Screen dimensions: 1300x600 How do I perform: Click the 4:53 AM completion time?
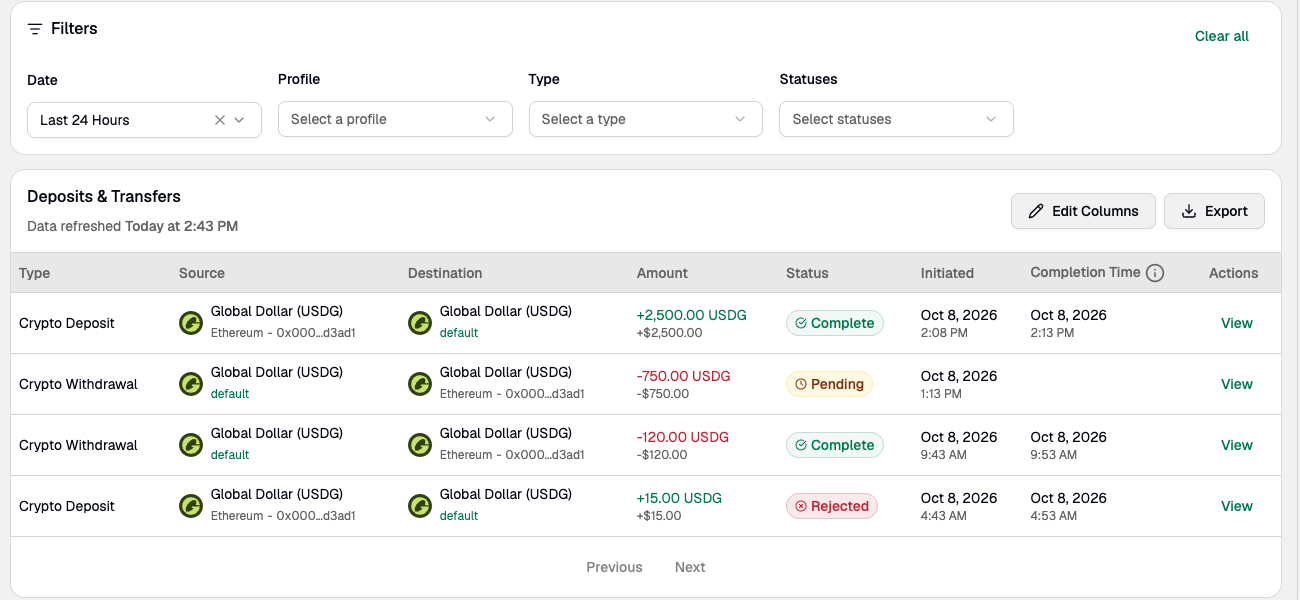1054,516
